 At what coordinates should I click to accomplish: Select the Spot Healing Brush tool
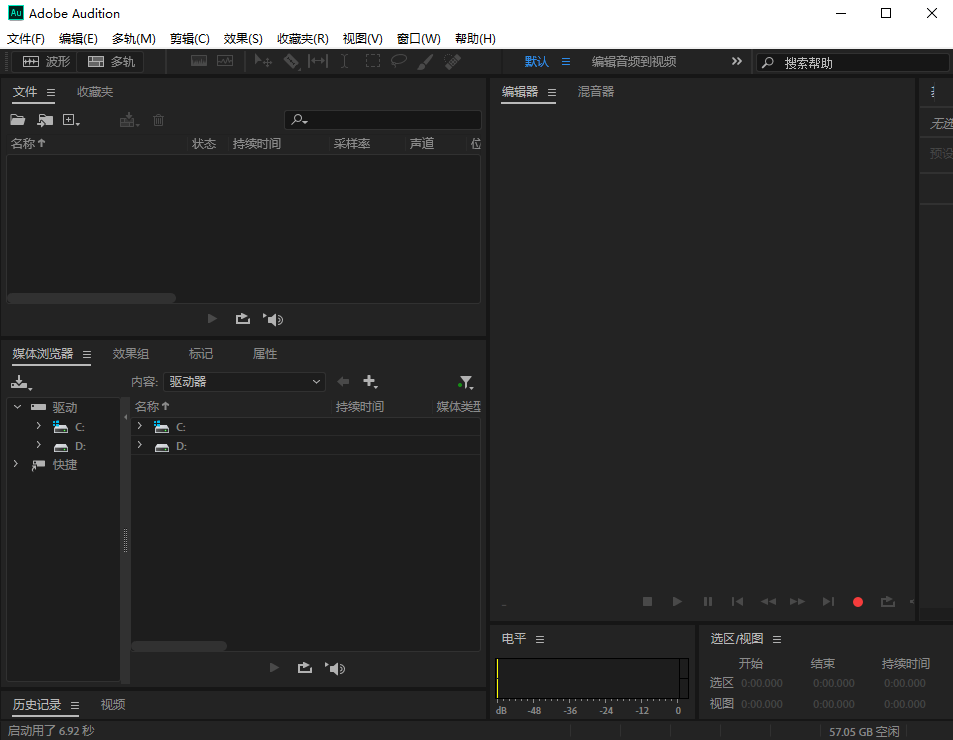tap(452, 61)
